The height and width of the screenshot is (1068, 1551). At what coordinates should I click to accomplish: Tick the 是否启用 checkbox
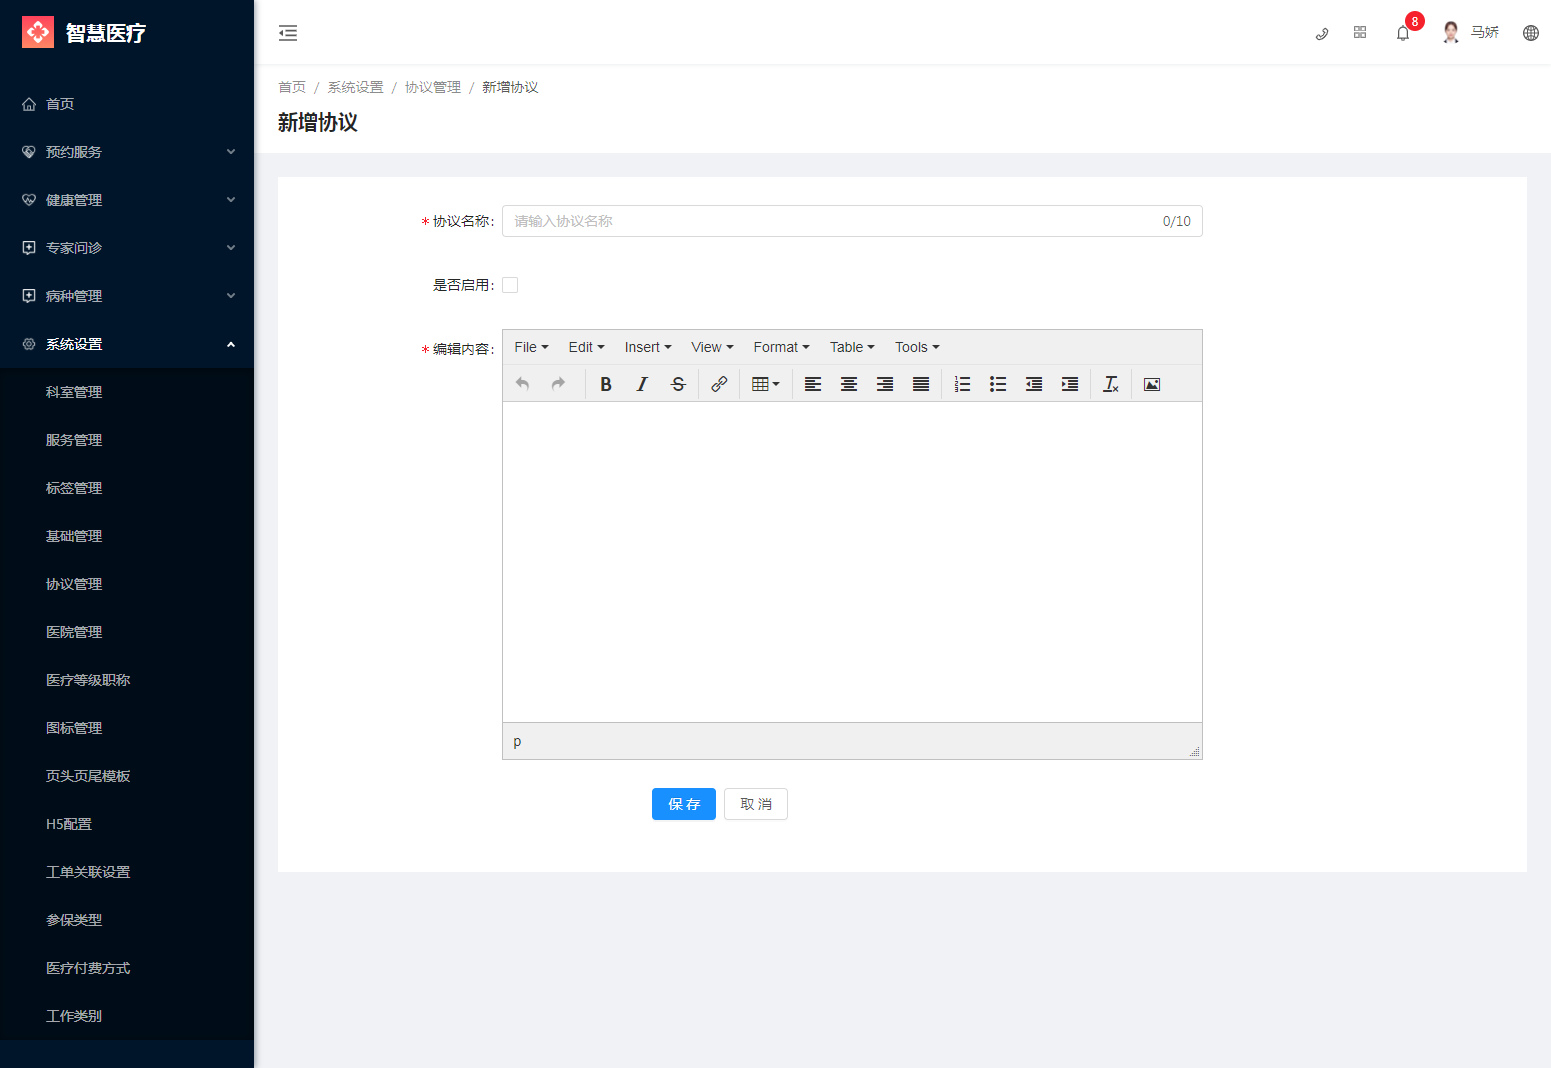(x=510, y=285)
